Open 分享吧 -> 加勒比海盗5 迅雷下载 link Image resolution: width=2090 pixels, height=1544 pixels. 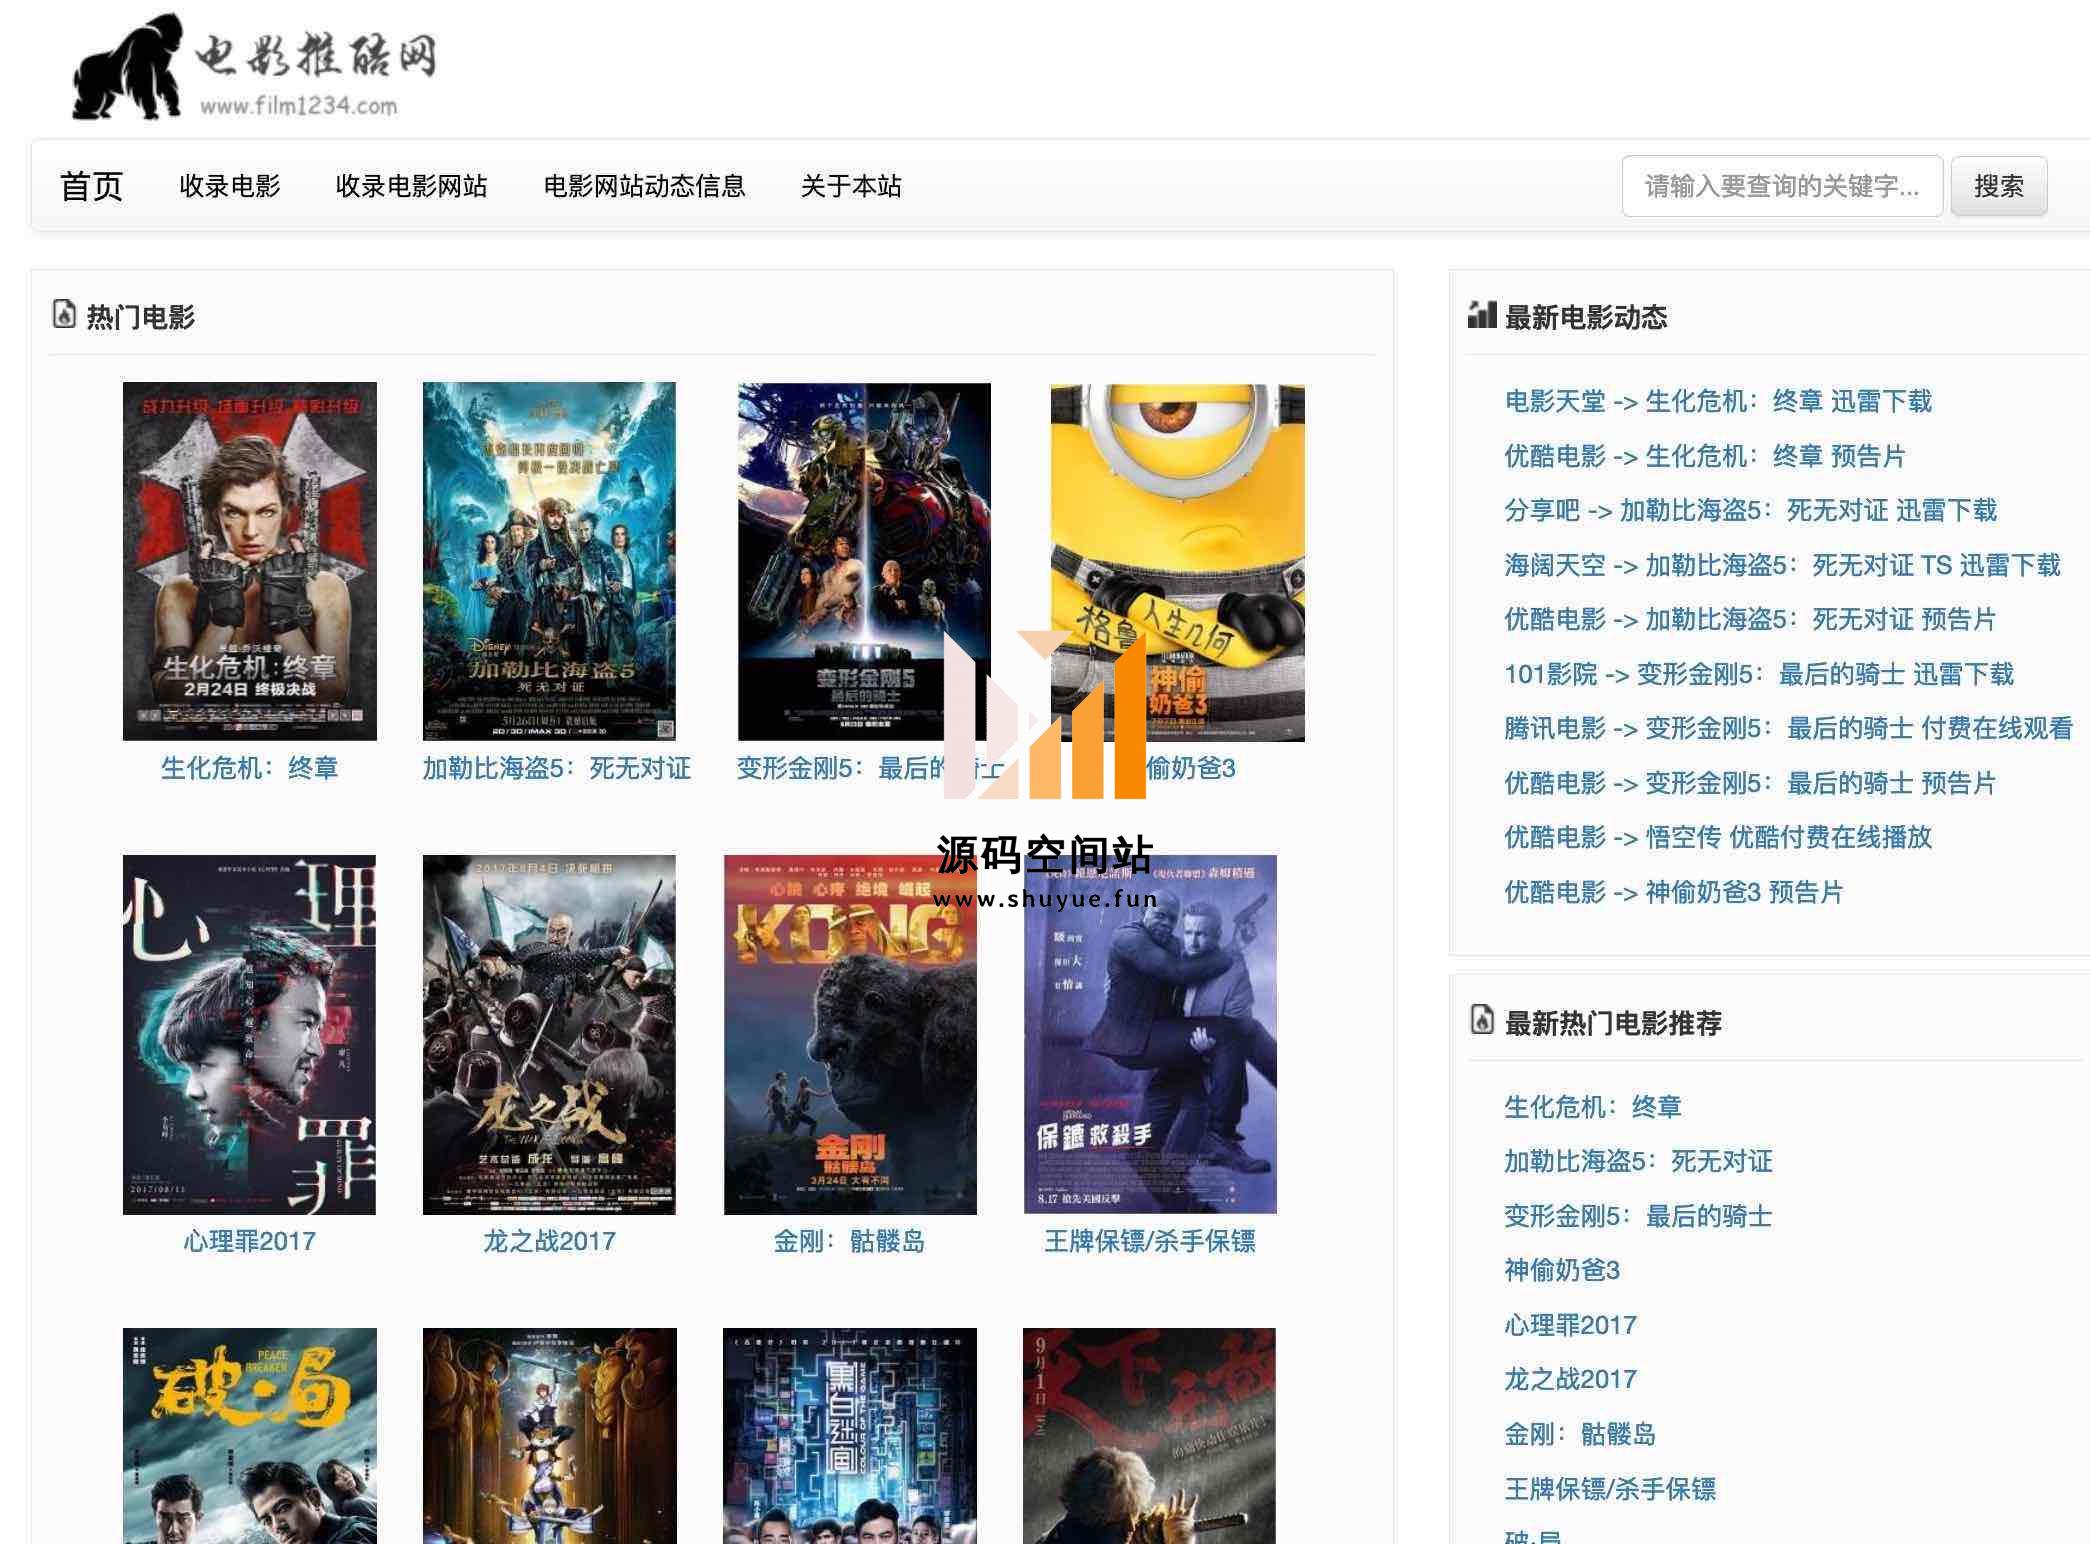tap(1750, 510)
